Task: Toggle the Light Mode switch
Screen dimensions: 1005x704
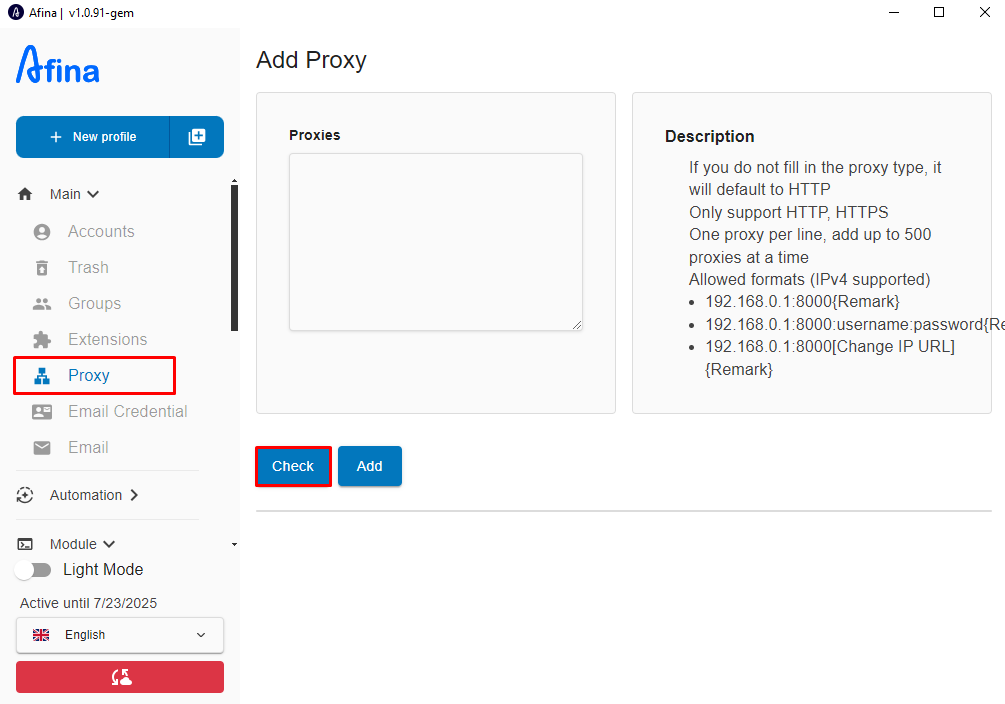Action: click(33, 570)
